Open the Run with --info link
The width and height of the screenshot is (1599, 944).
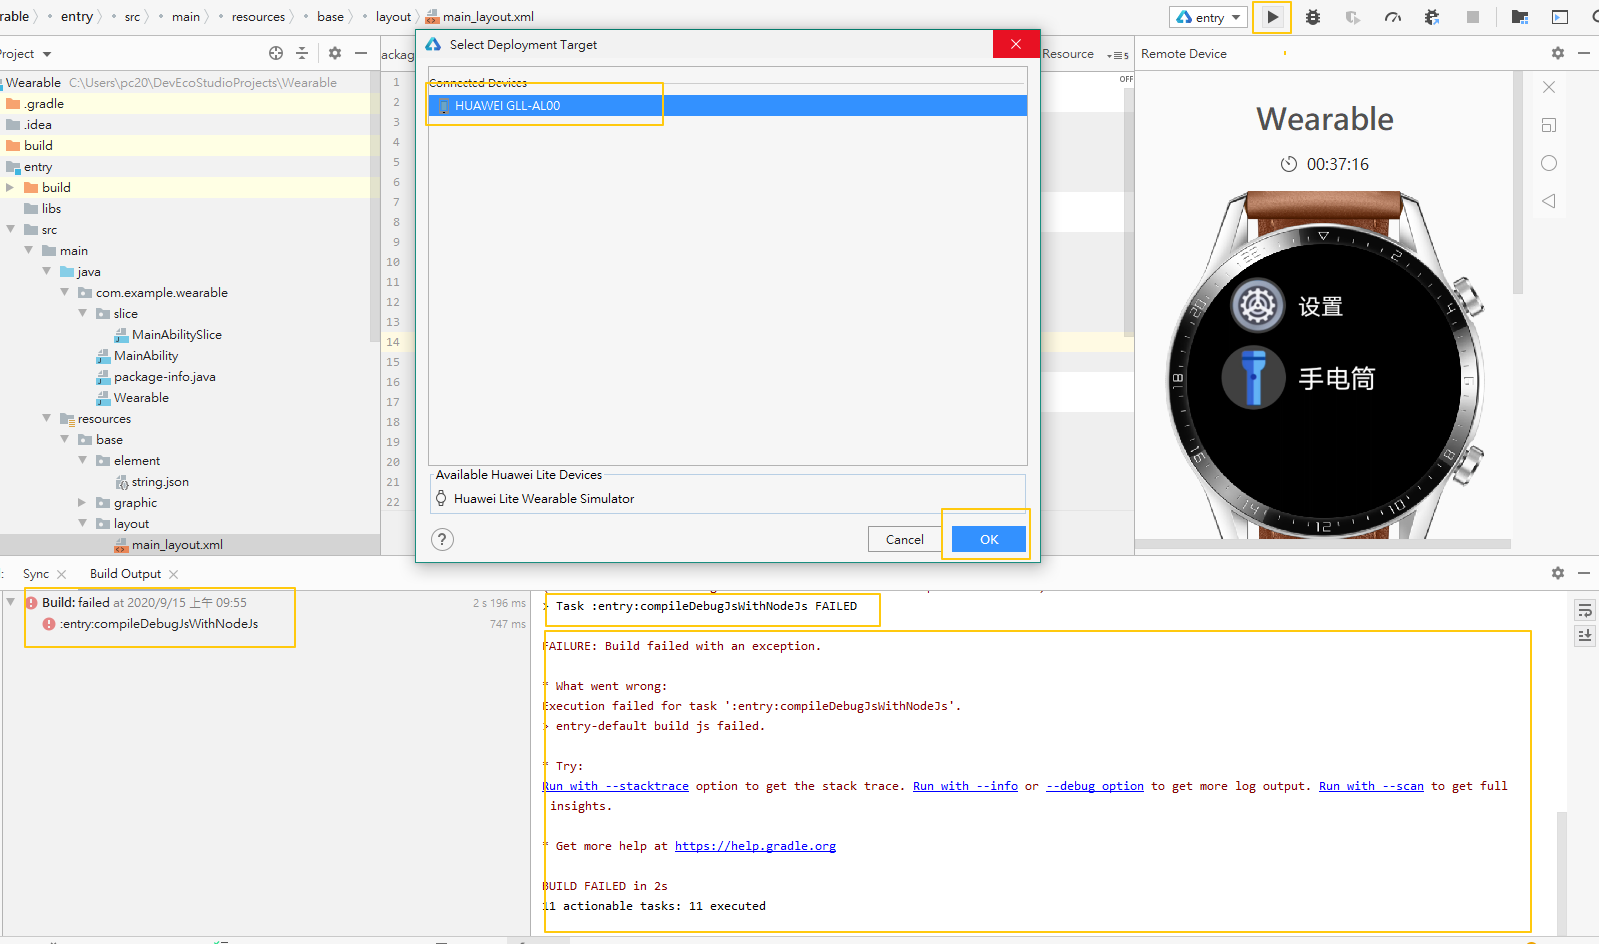pos(965,786)
